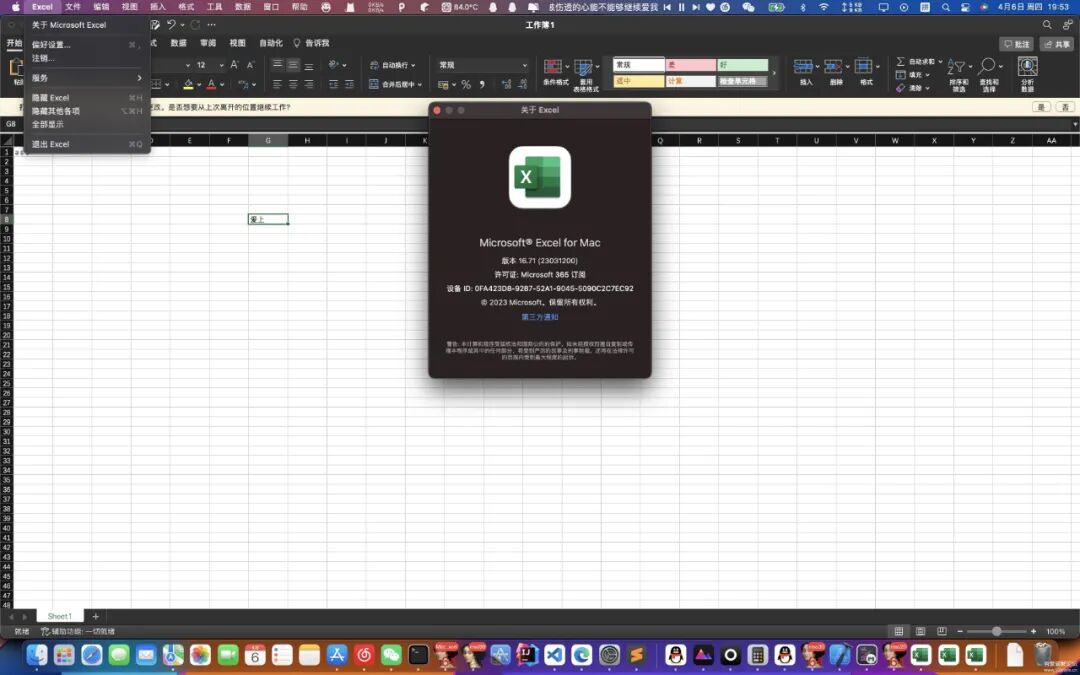Viewport: 1080px width, 675px height.
Task: Click 否 in the recovery message bar
Action: pyautogui.click(x=1066, y=107)
